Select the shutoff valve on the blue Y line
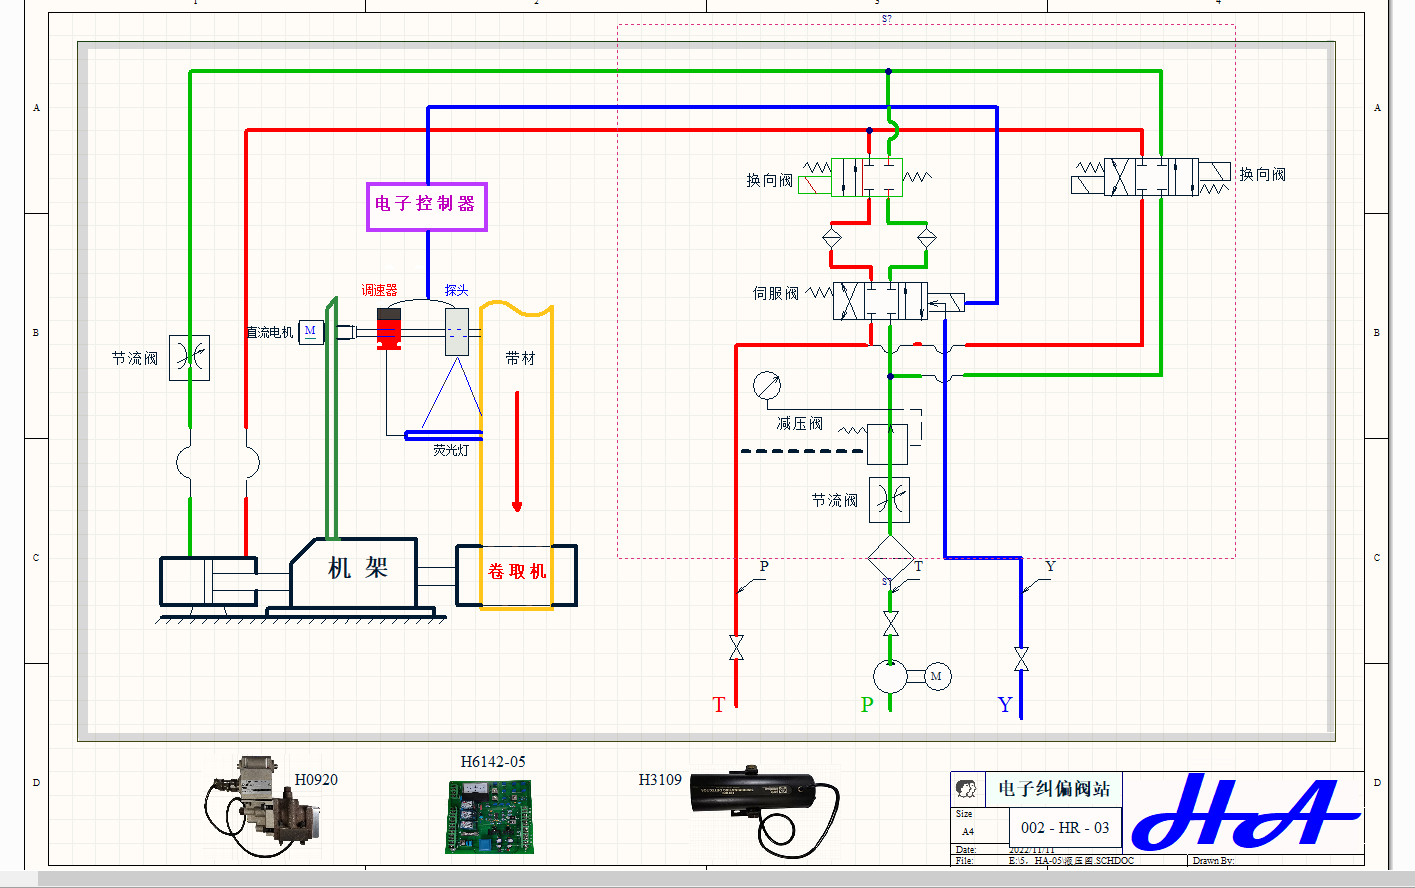Image resolution: width=1415 pixels, height=888 pixels. (1021, 660)
